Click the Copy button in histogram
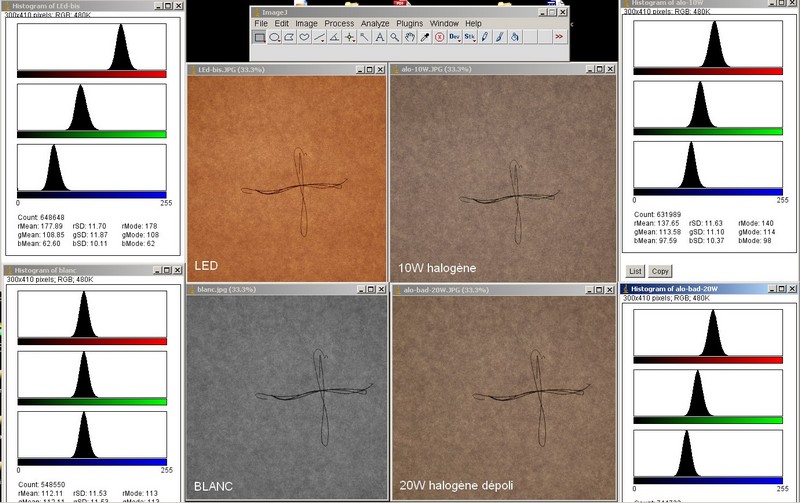Image resolution: width=800 pixels, height=503 pixels. click(659, 271)
